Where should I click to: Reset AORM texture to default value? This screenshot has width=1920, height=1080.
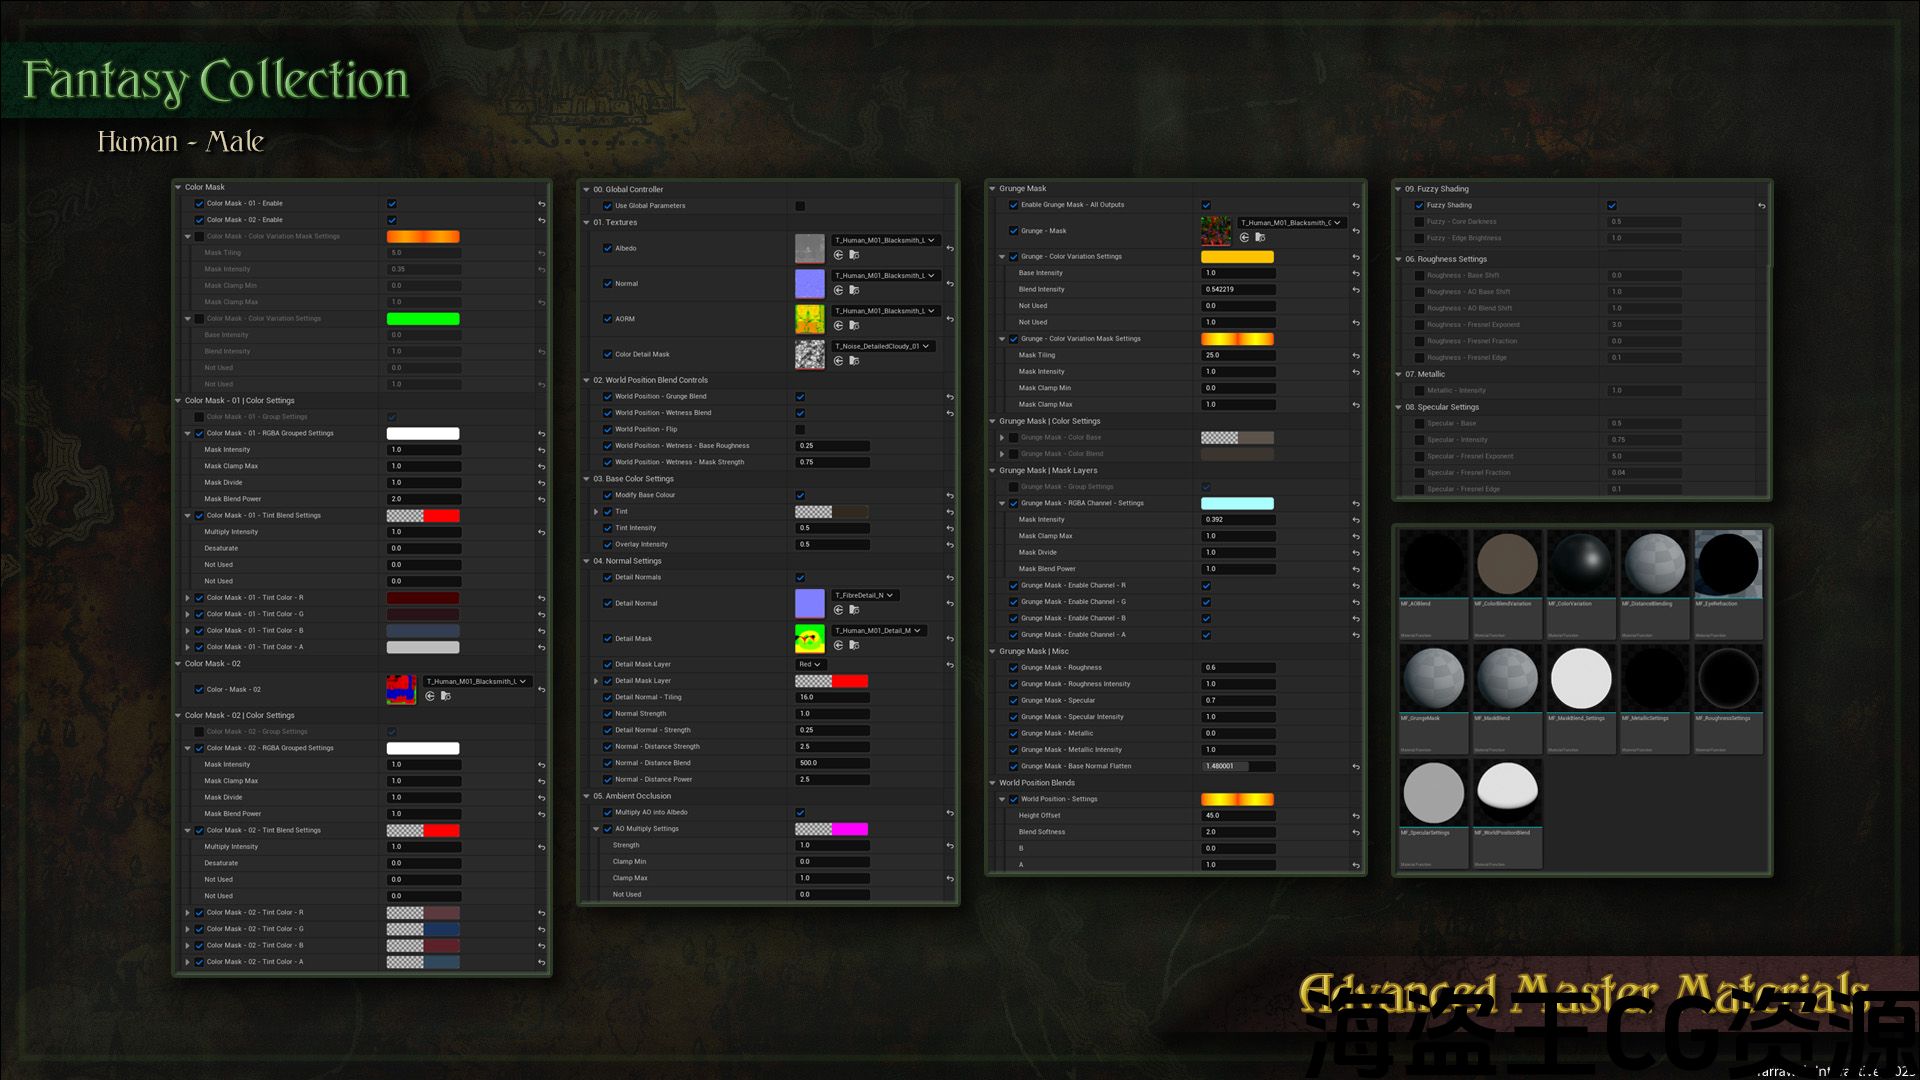tap(950, 319)
